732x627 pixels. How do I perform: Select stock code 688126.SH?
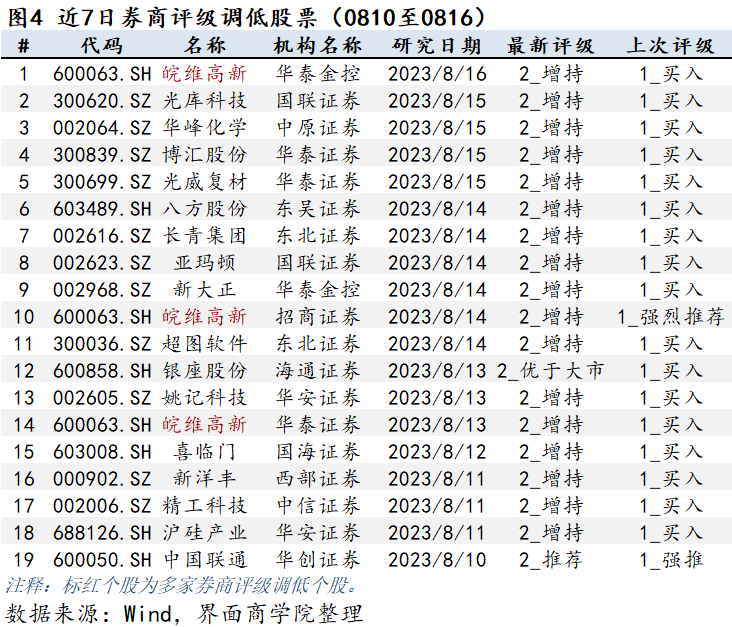(x=102, y=533)
